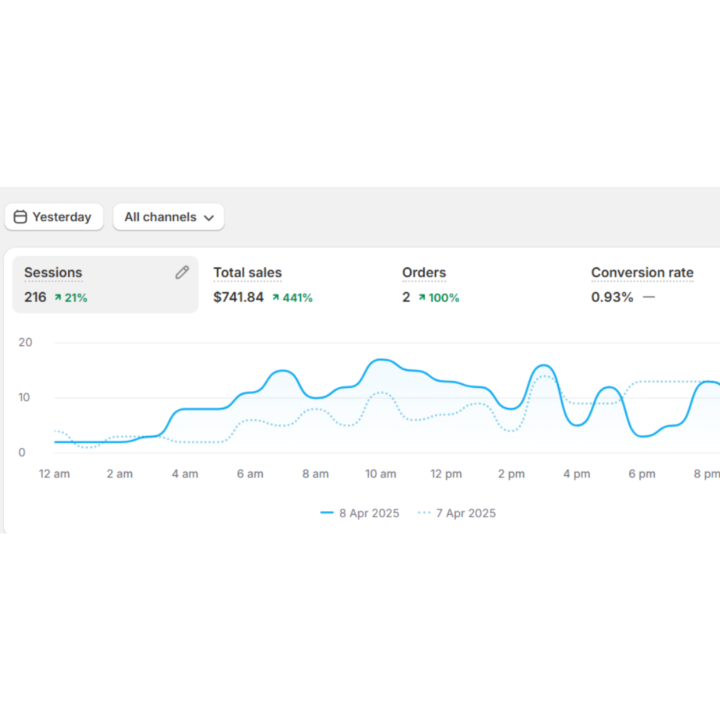The height and width of the screenshot is (720, 720).
Task: Click the 12 am axis label
Action: pyautogui.click(x=54, y=474)
